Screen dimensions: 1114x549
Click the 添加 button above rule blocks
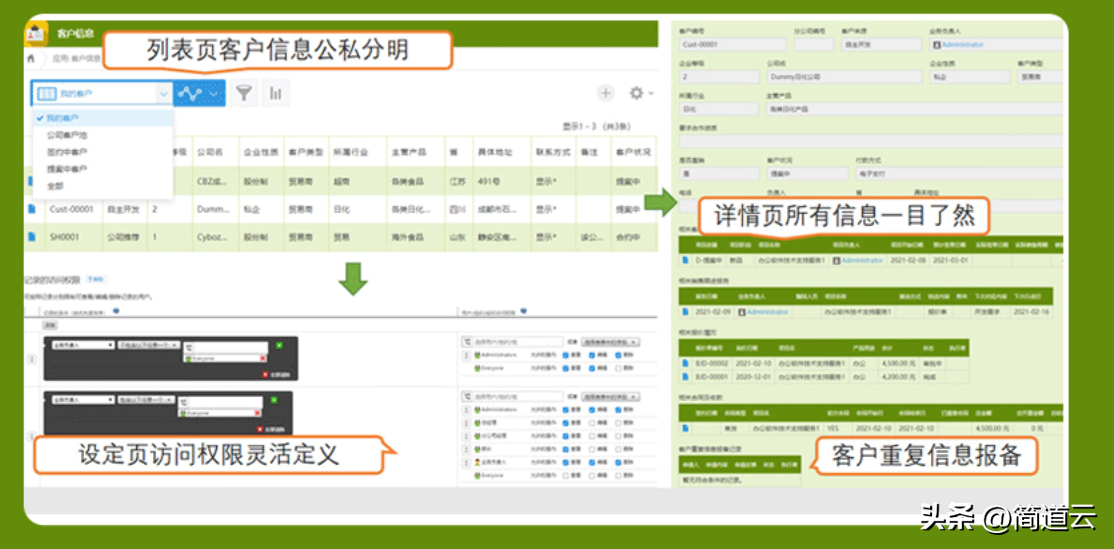click(x=50, y=325)
